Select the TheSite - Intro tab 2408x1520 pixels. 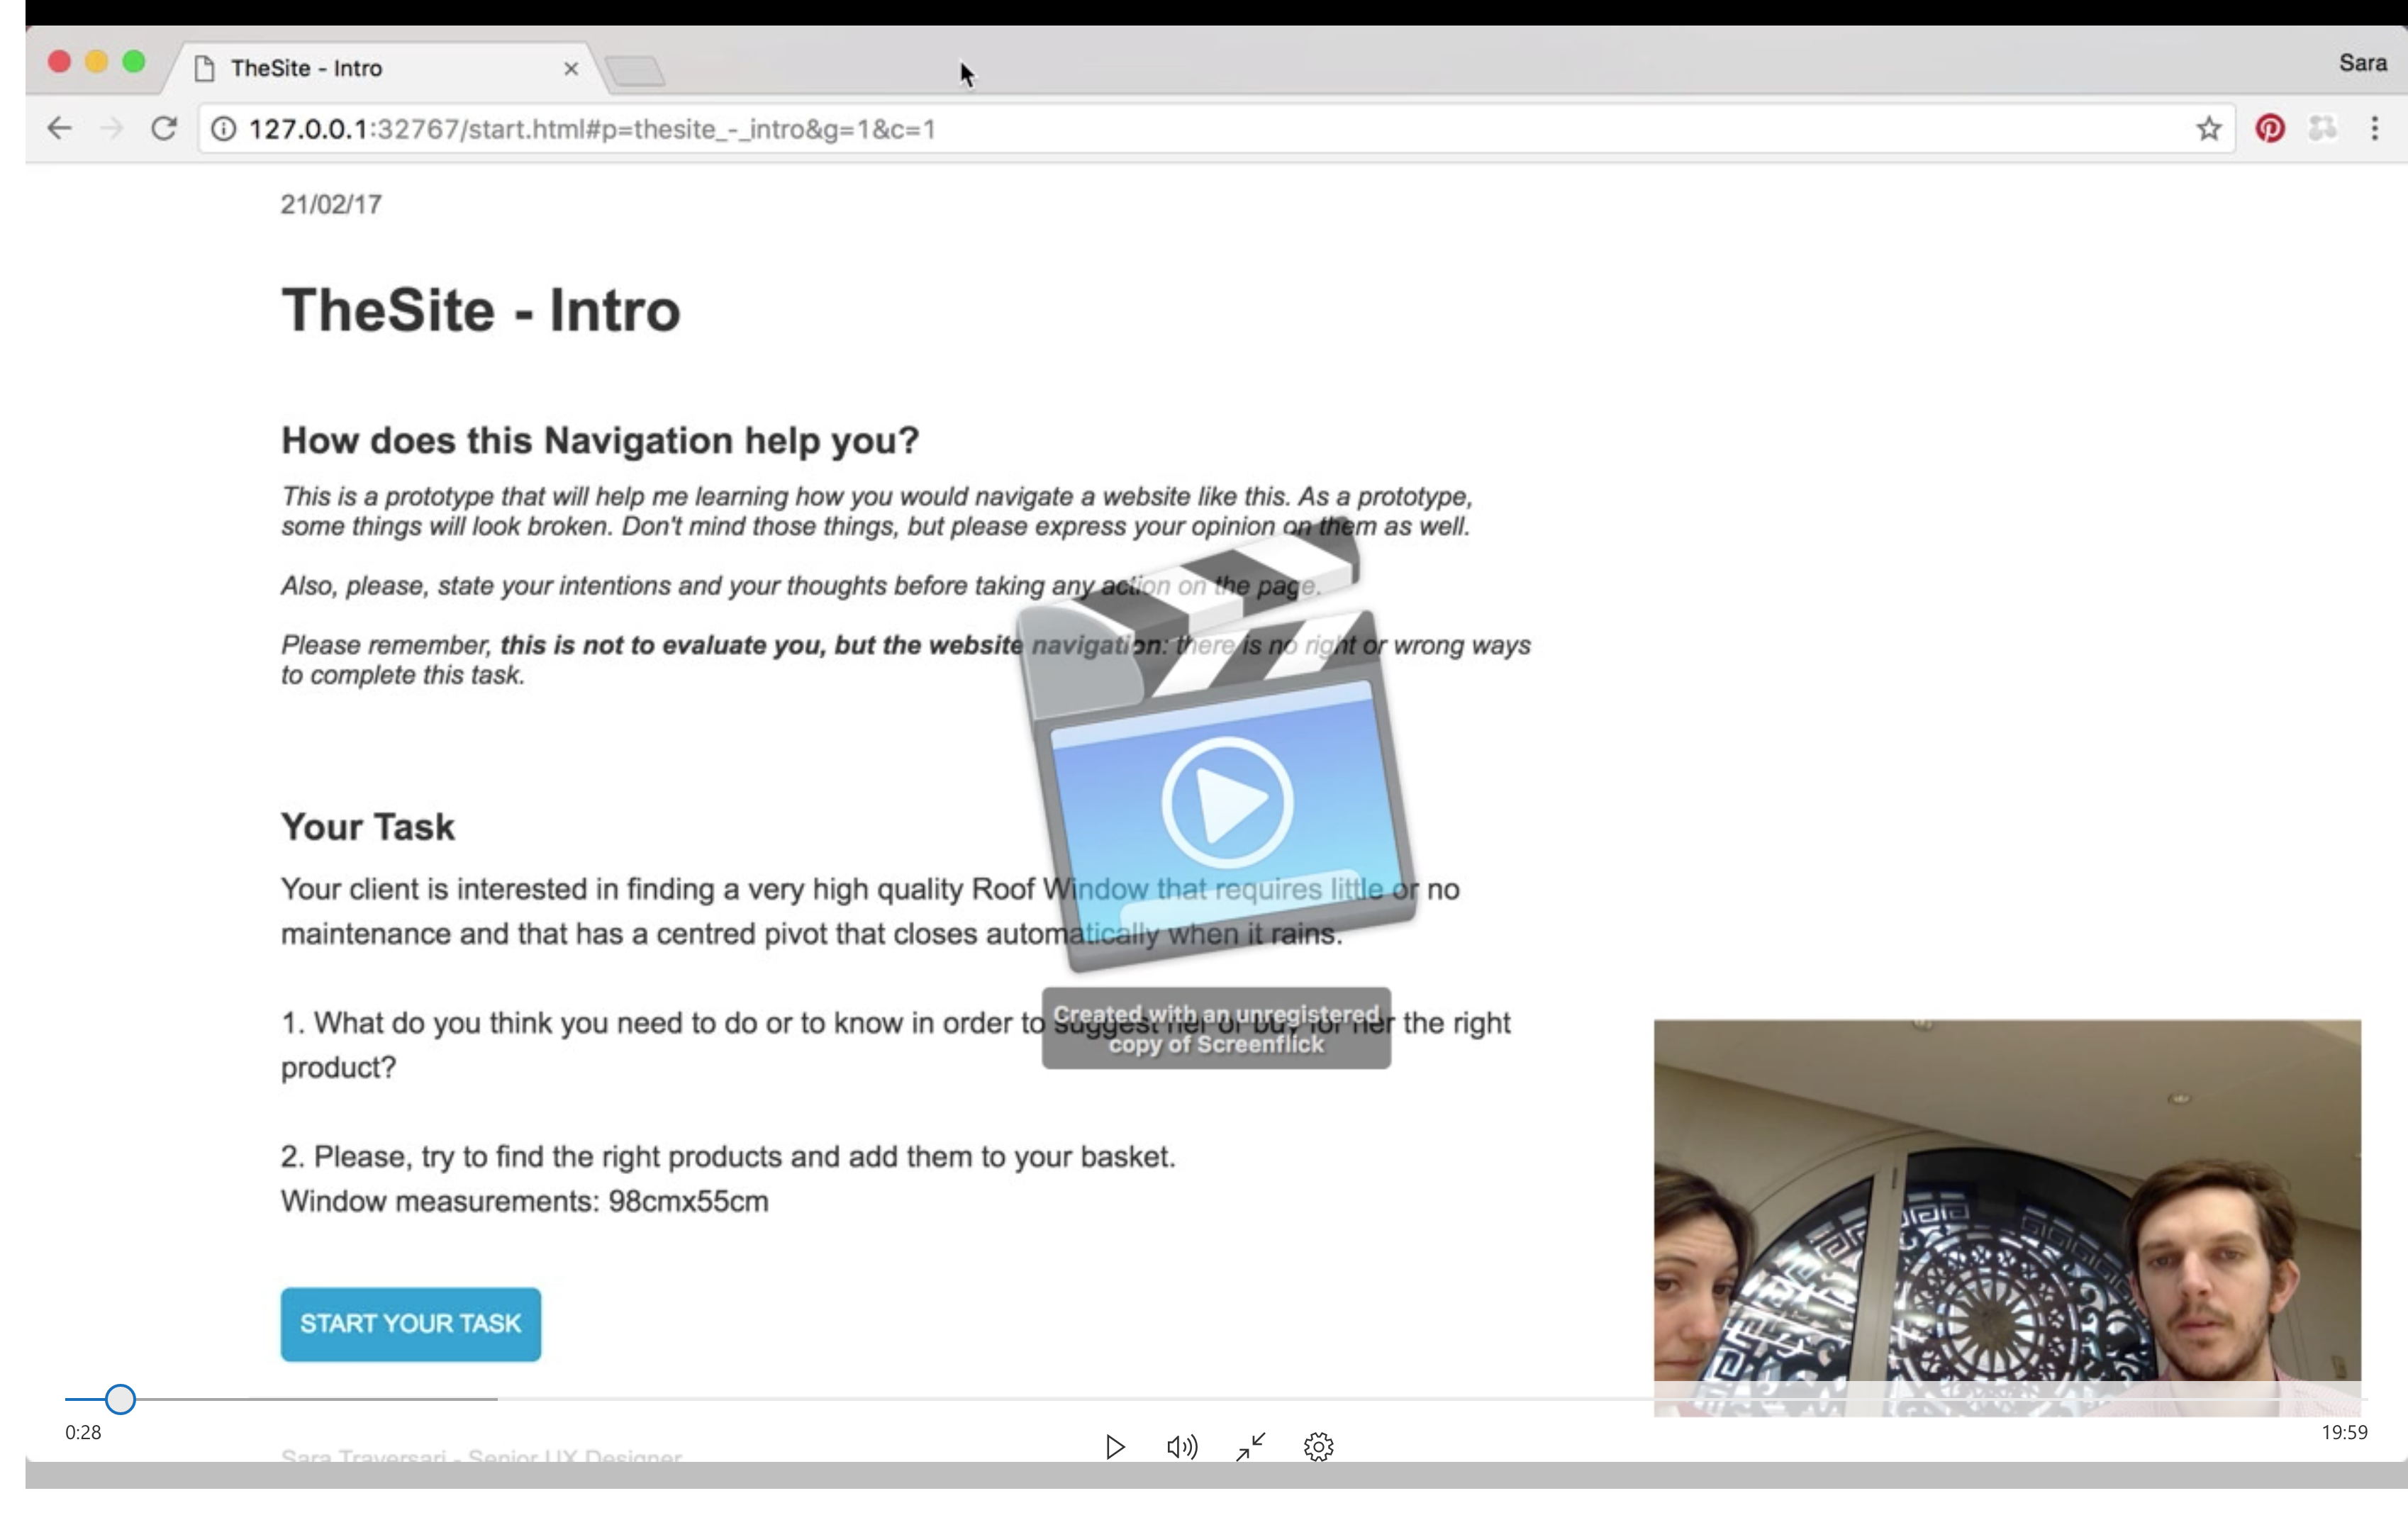click(385, 68)
